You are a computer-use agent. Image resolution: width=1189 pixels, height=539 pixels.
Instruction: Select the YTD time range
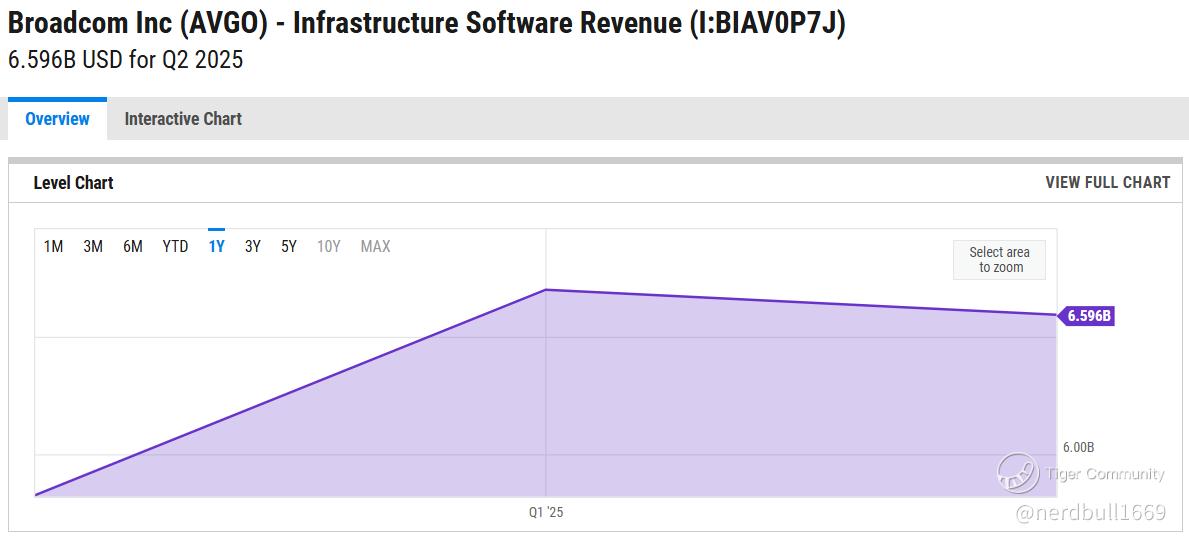pos(175,246)
